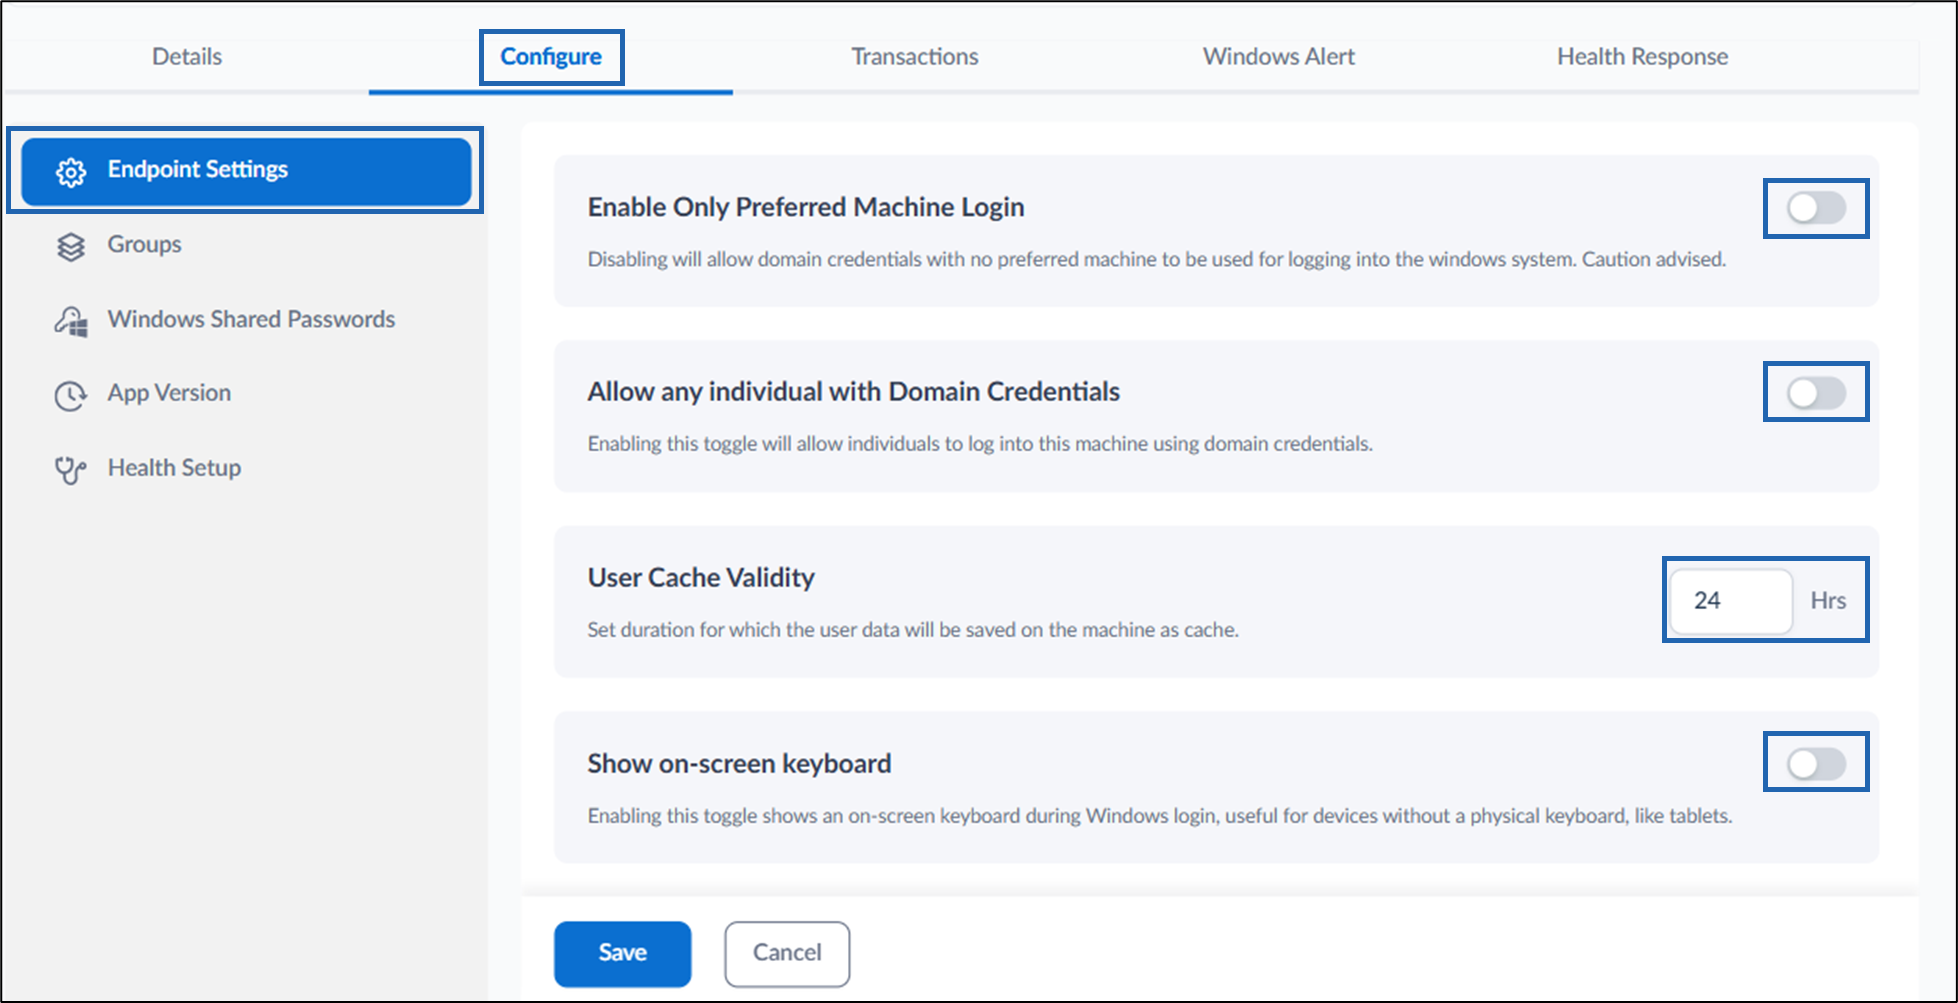Enable Allow any individual with Domain Credentials
1958x1003 pixels.
tap(1816, 392)
